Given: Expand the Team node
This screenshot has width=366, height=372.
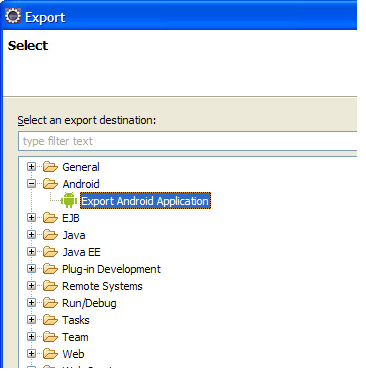Looking at the screenshot, I should point(31,337).
